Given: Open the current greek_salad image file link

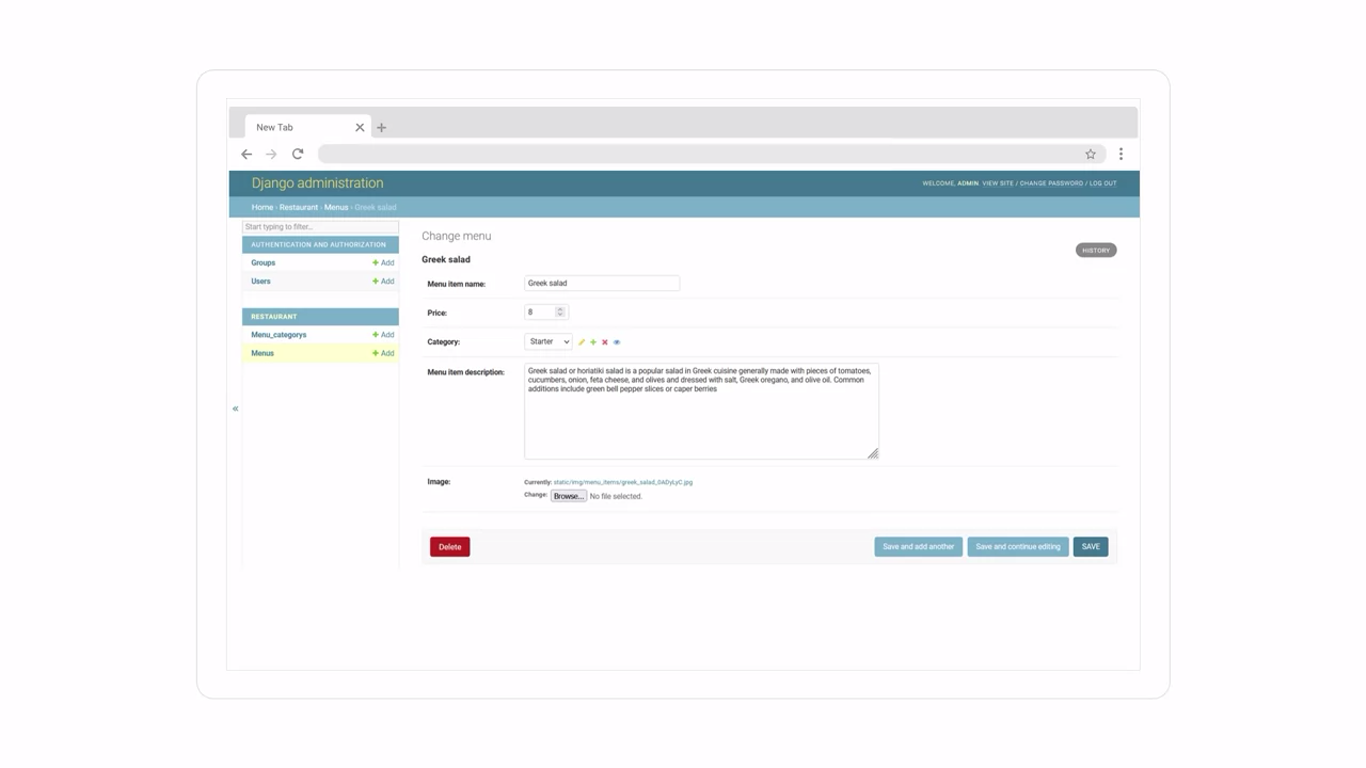Looking at the screenshot, I should coord(623,482).
